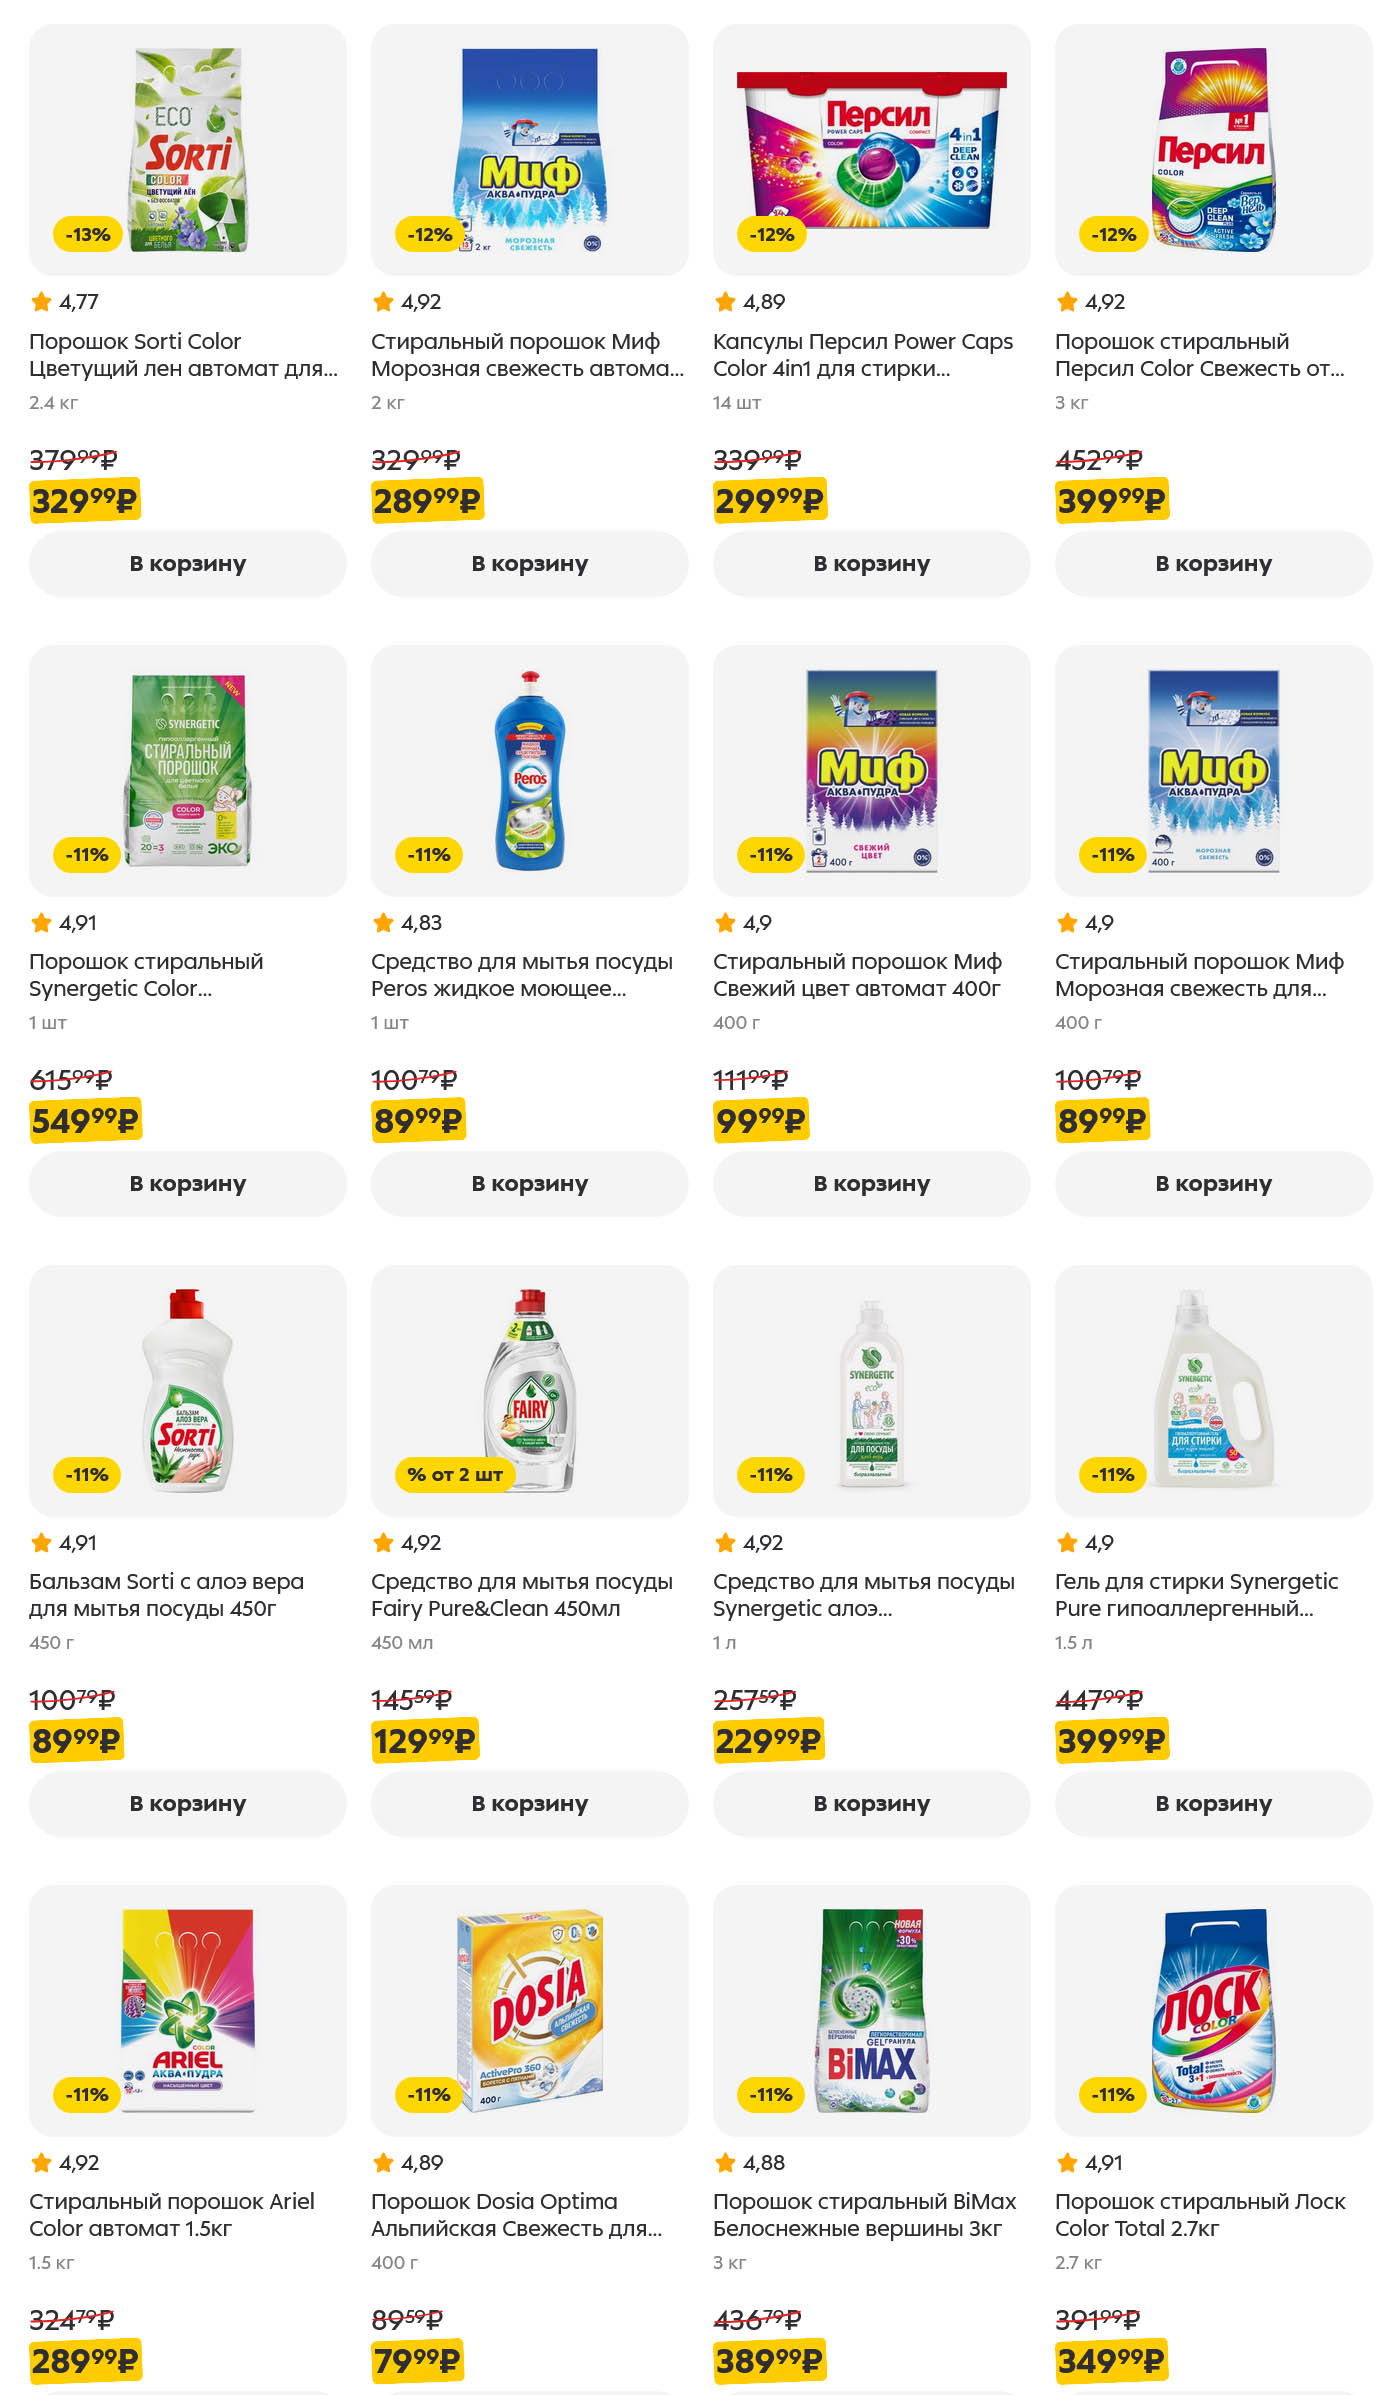Open the Synergetic Color powder title link
1392x2395 pixels.
pos(146,975)
